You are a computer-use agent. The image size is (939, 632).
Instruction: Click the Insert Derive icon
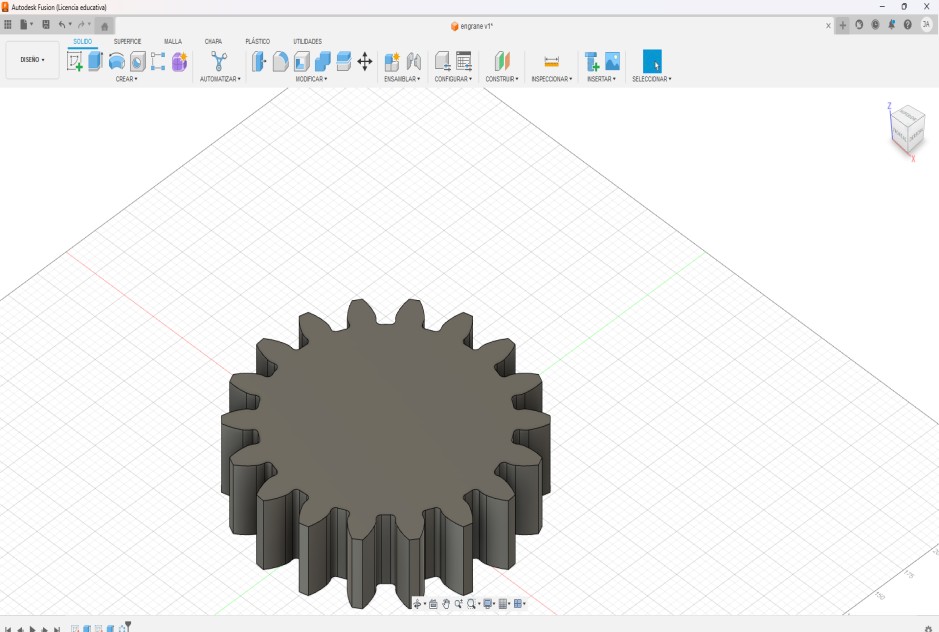(x=592, y=61)
